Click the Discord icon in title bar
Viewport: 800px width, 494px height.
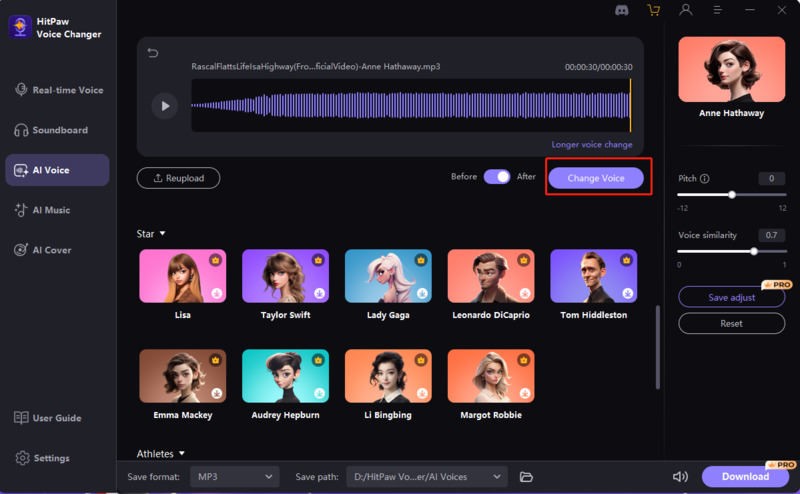point(623,10)
